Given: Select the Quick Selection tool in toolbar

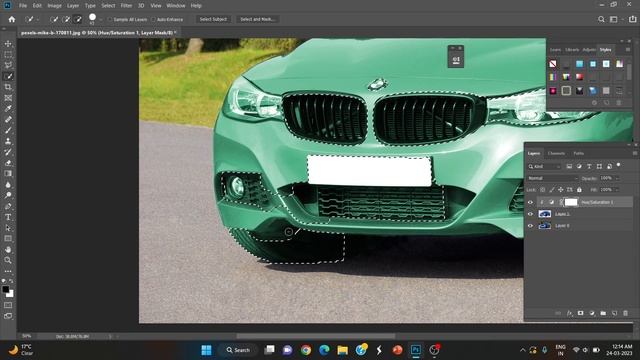Looking at the screenshot, I should (8, 76).
